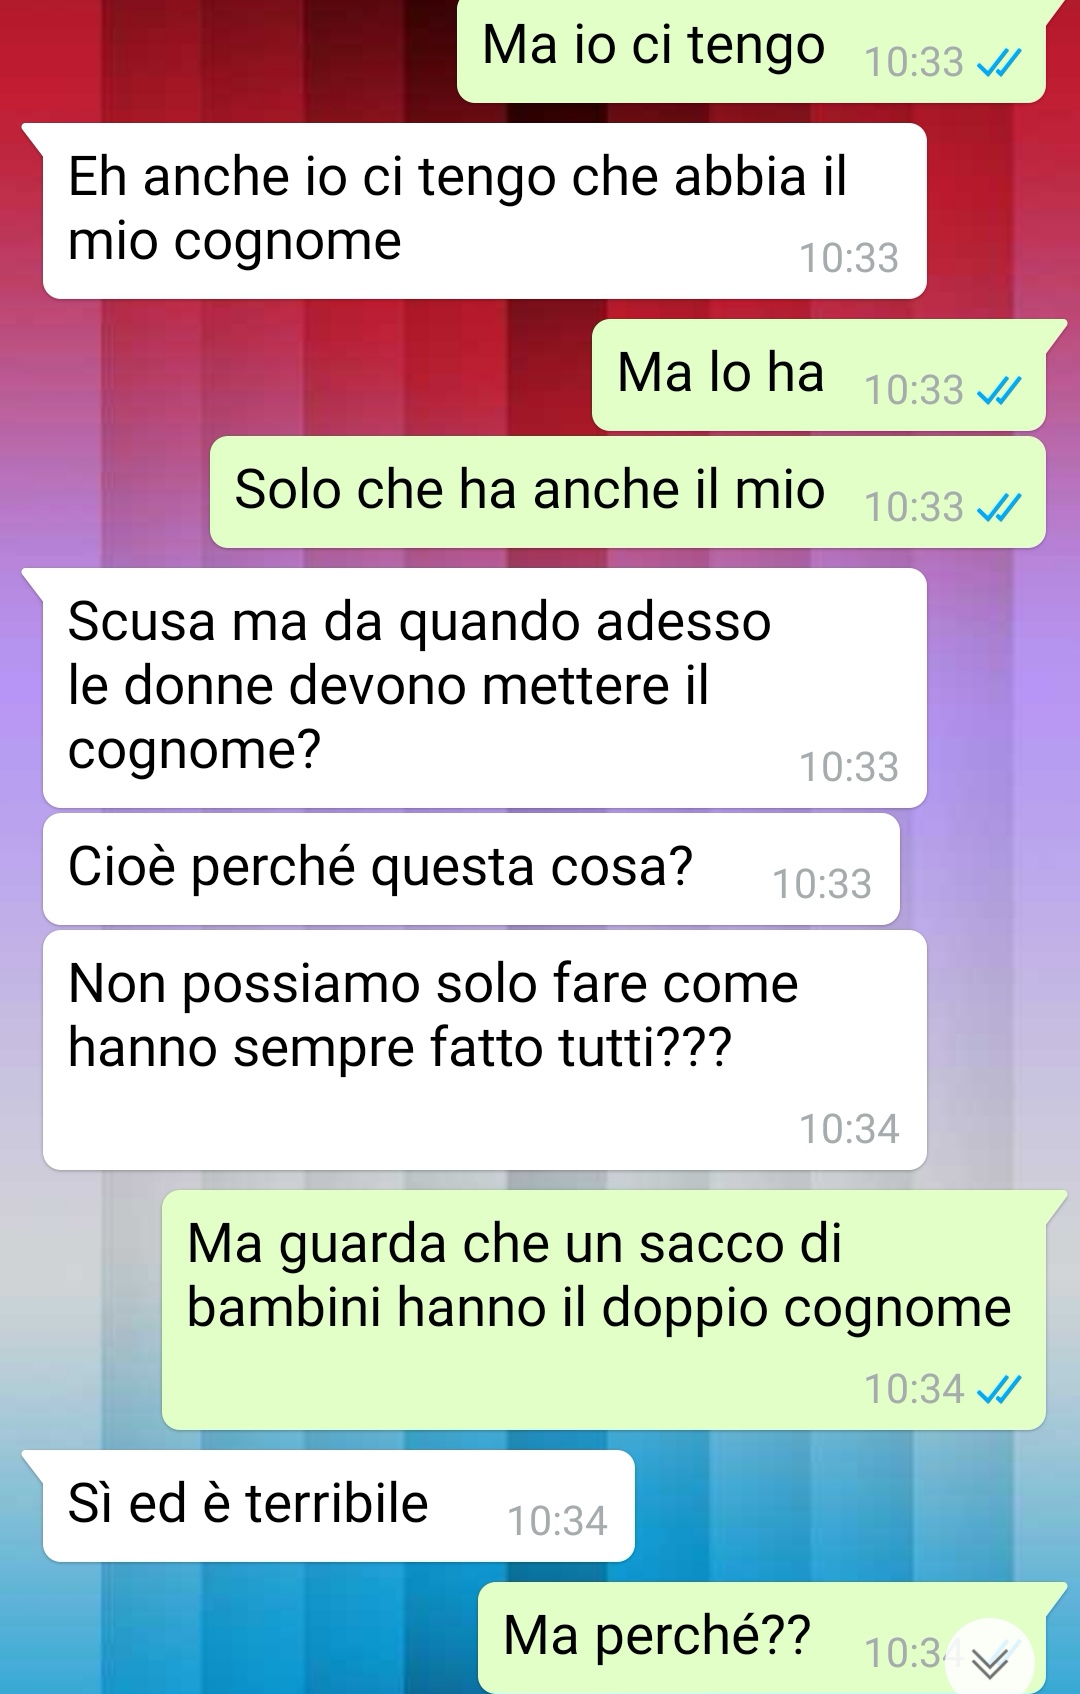Select the 'Sì ed è terribile' message

pos(338,1506)
